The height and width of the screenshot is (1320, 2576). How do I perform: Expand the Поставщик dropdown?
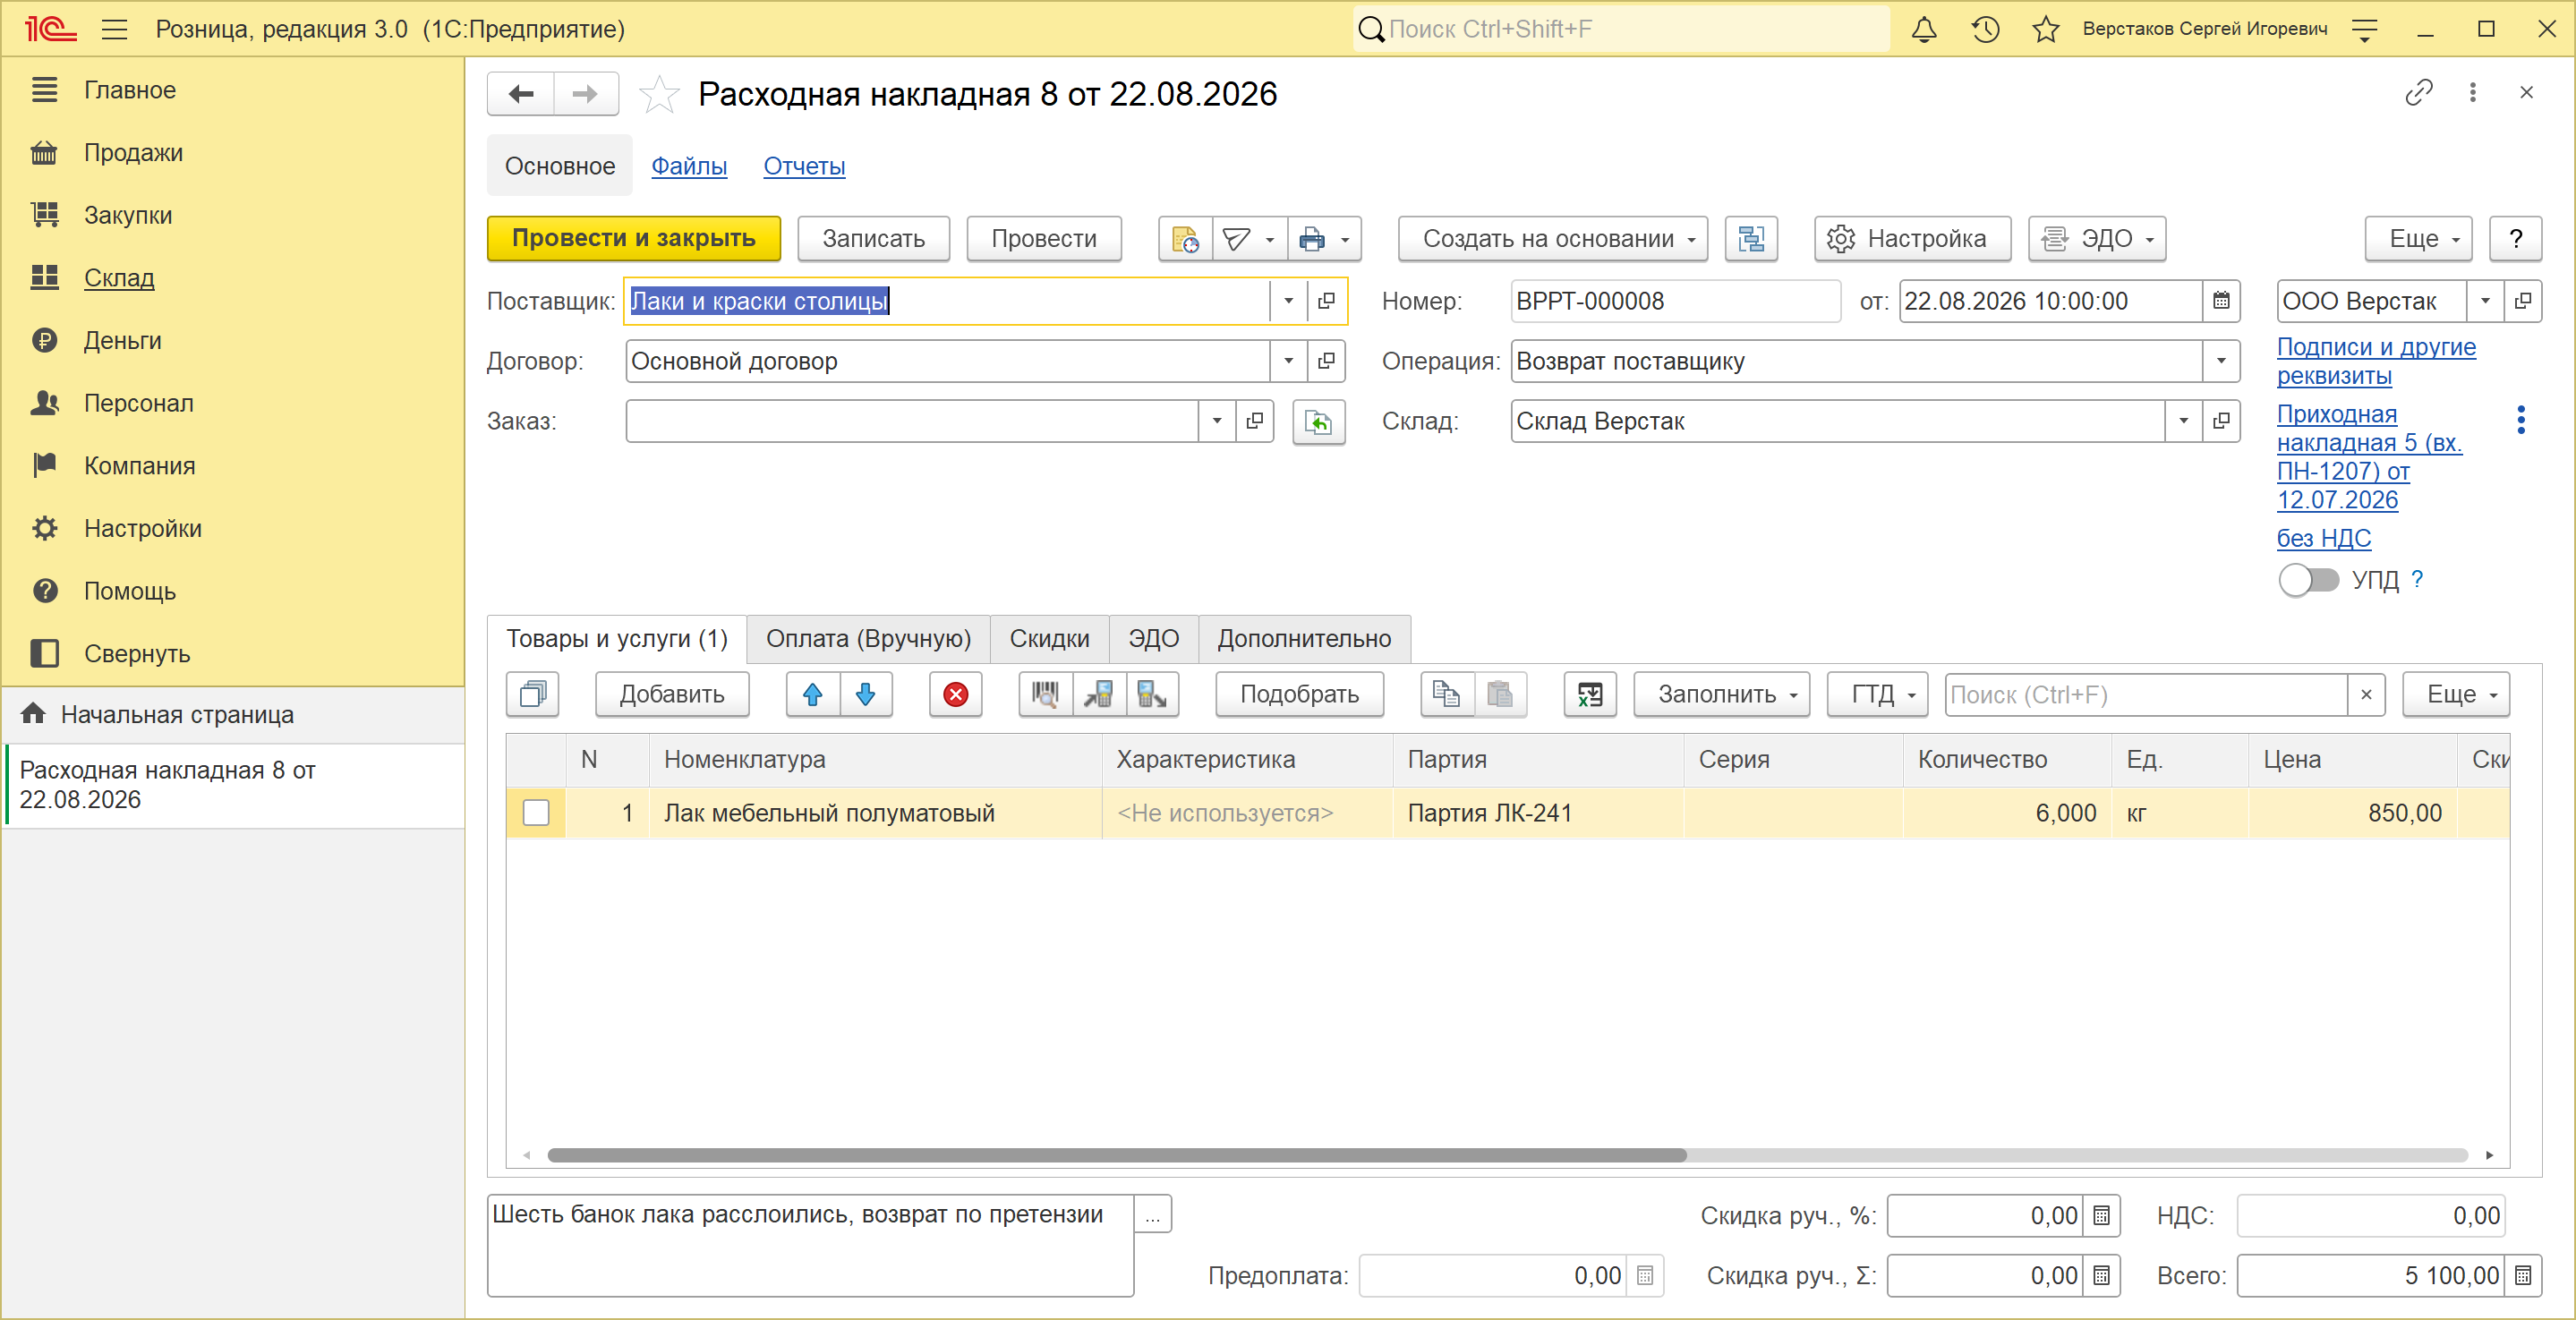click(1288, 301)
